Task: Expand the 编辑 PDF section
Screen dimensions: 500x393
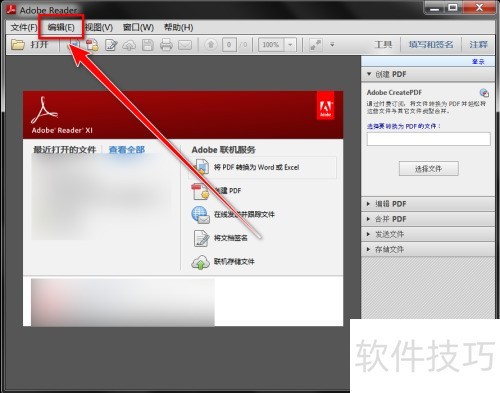Action: 428,204
